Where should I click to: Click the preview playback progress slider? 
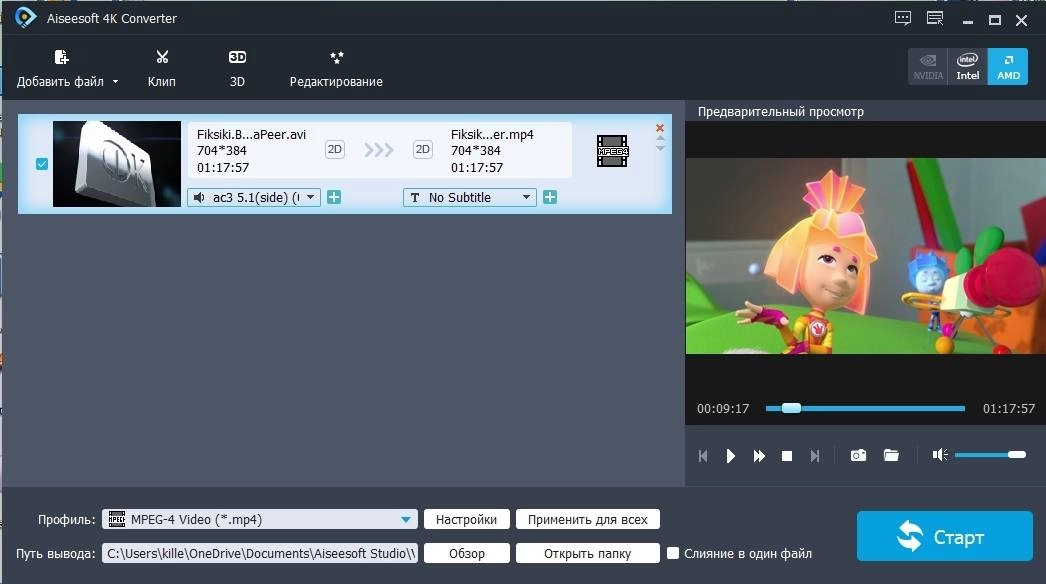tap(865, 408)
